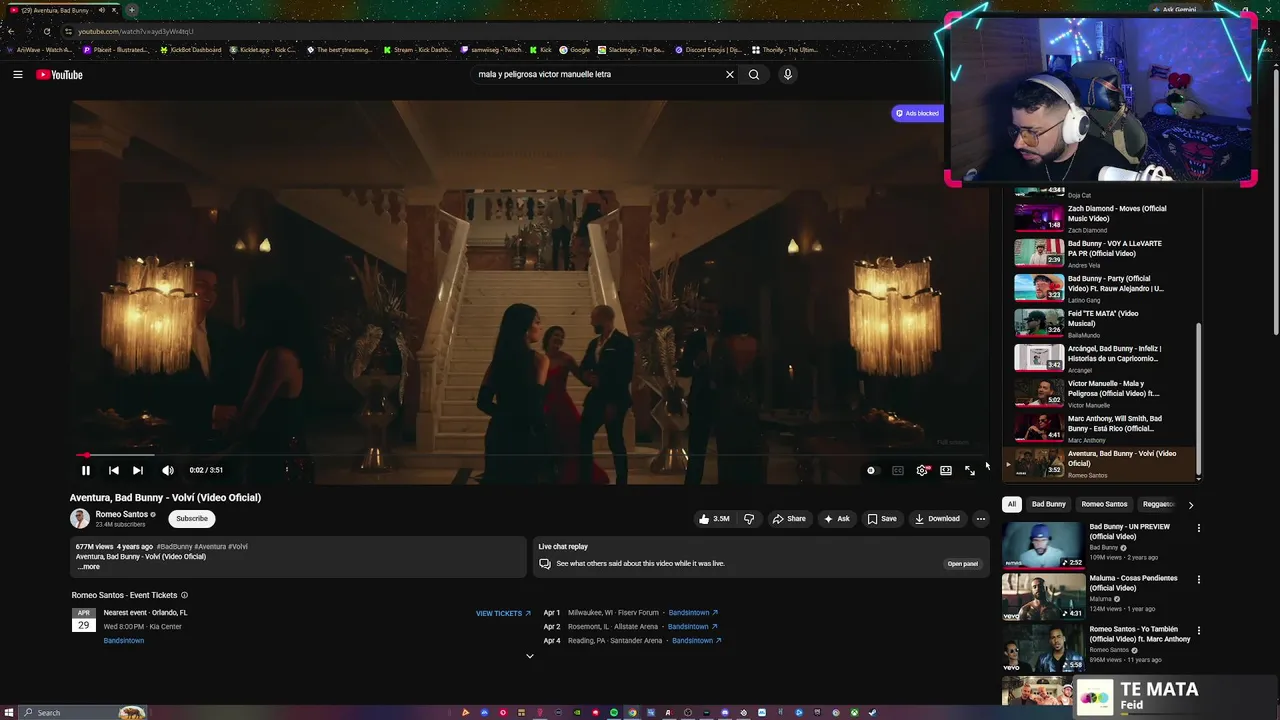Open a new browser tab
Viewport: 1280px width, 720px height.
coord(131,10)
